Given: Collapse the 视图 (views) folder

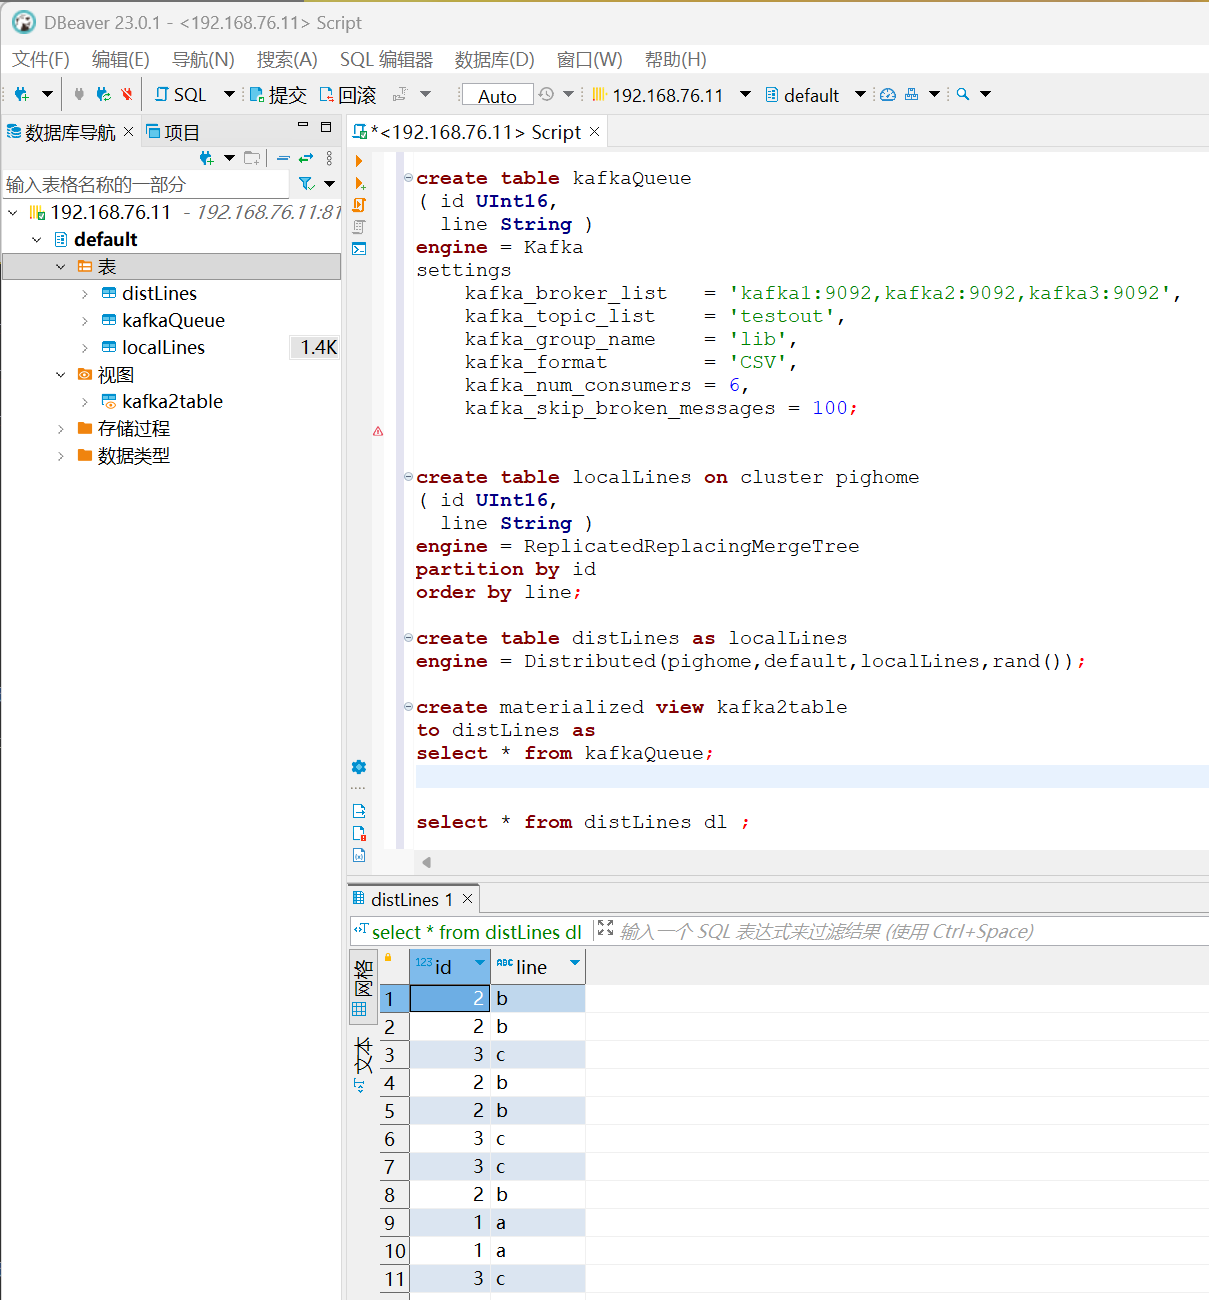Looking at the screenshot, I should point(61,375).
